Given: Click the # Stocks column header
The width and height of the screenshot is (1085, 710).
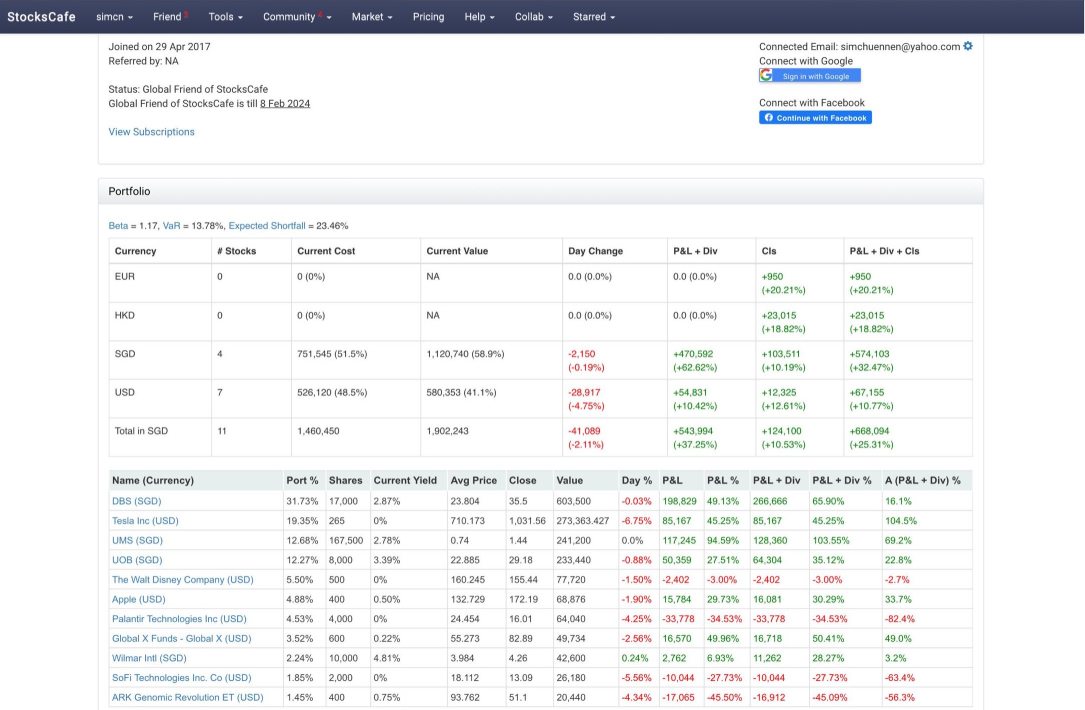Looking at the screenshot, I should tap(237, 251).
